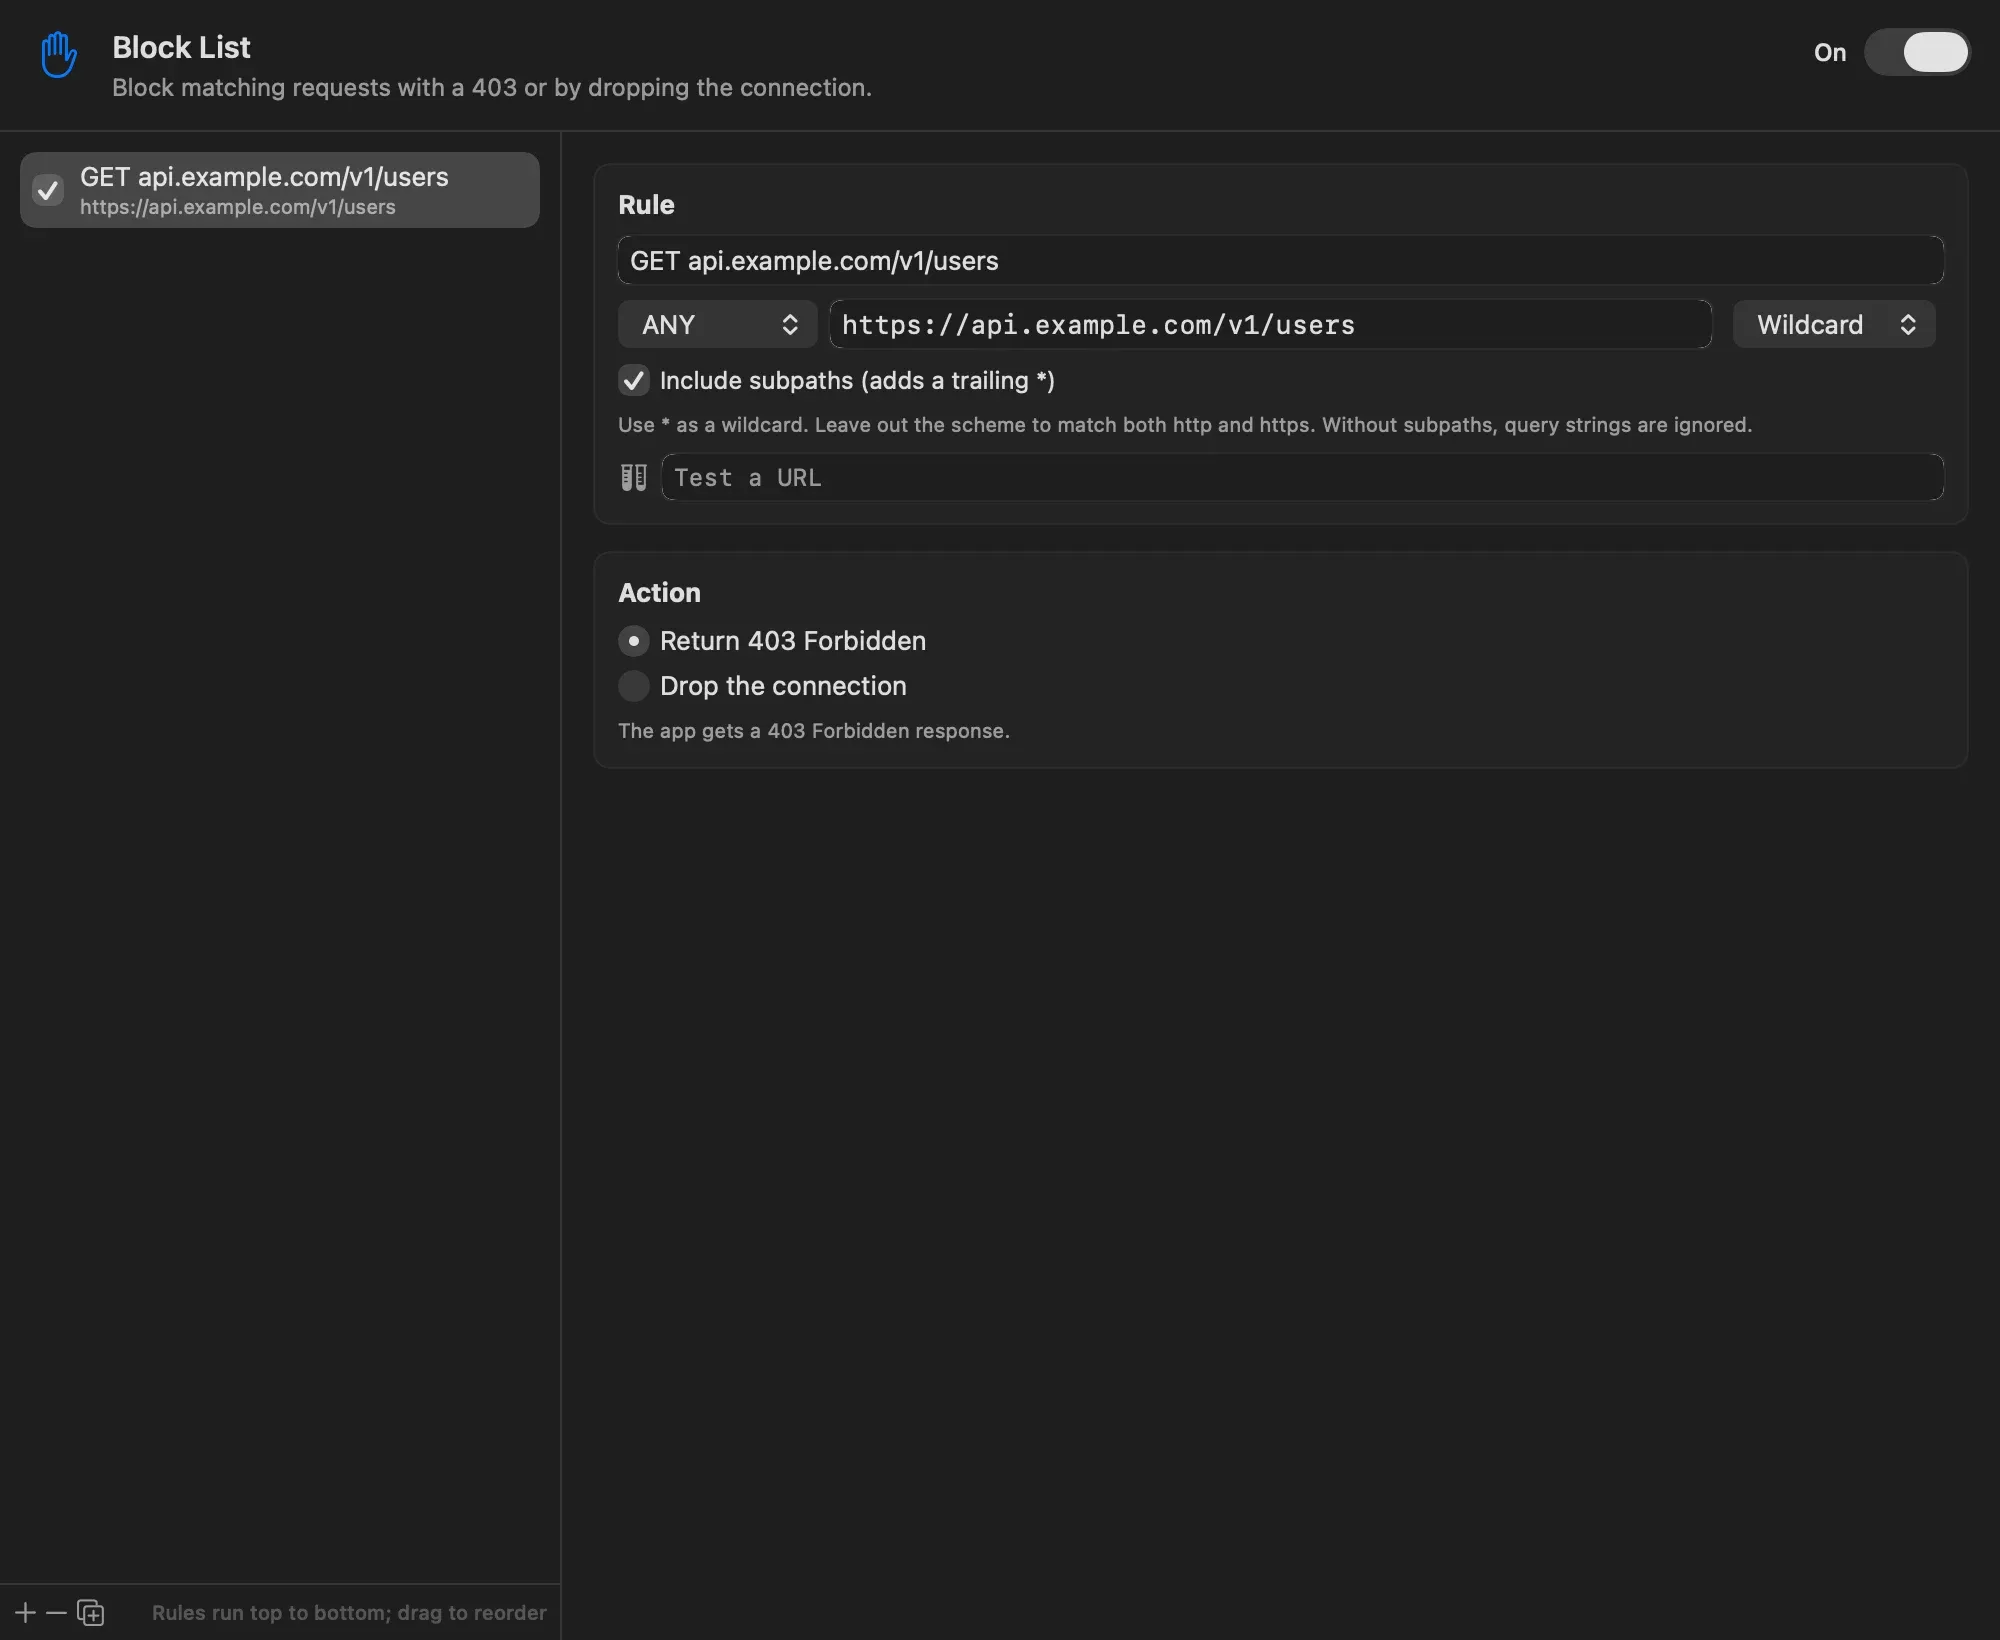
Task: Duplicate the selected rule icon
Action: pos(90,1613)
